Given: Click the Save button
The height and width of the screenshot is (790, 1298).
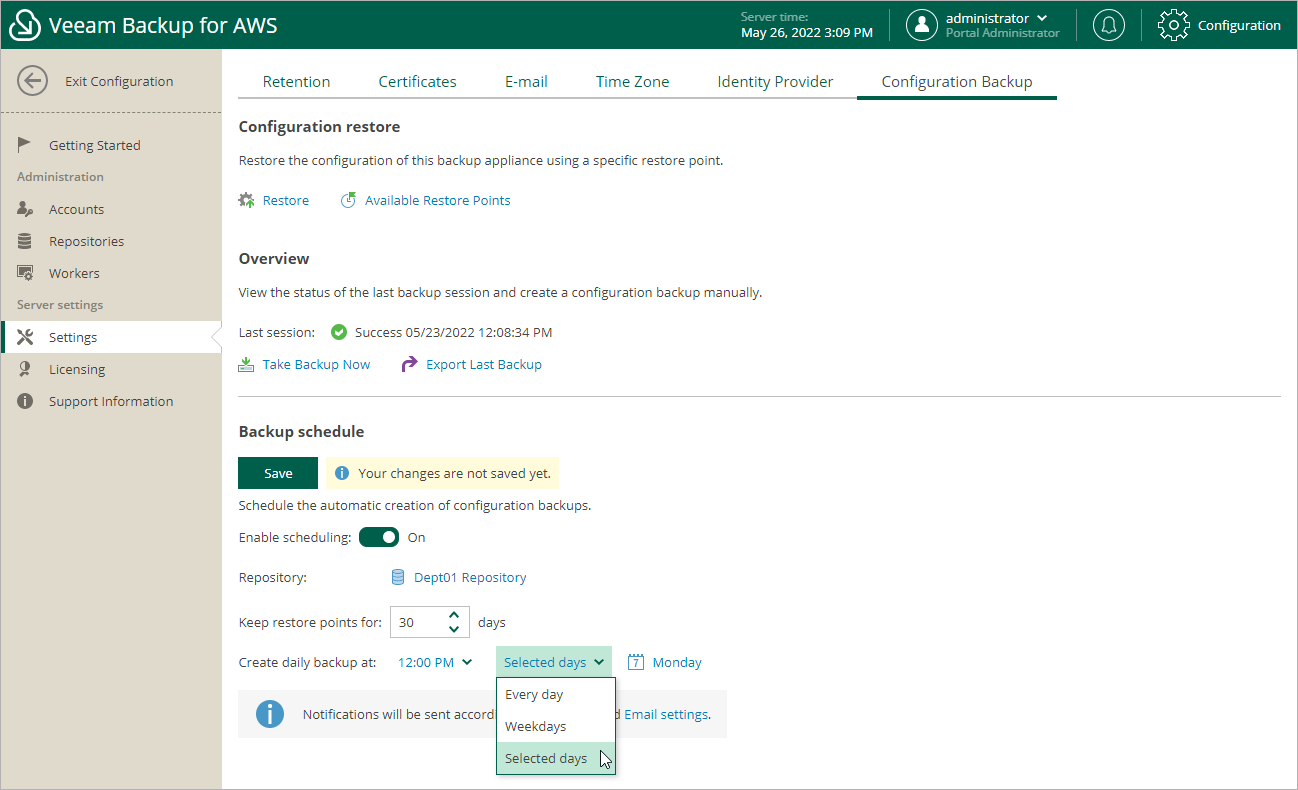Looking at the screenshot, I should (x=277, y=472).
